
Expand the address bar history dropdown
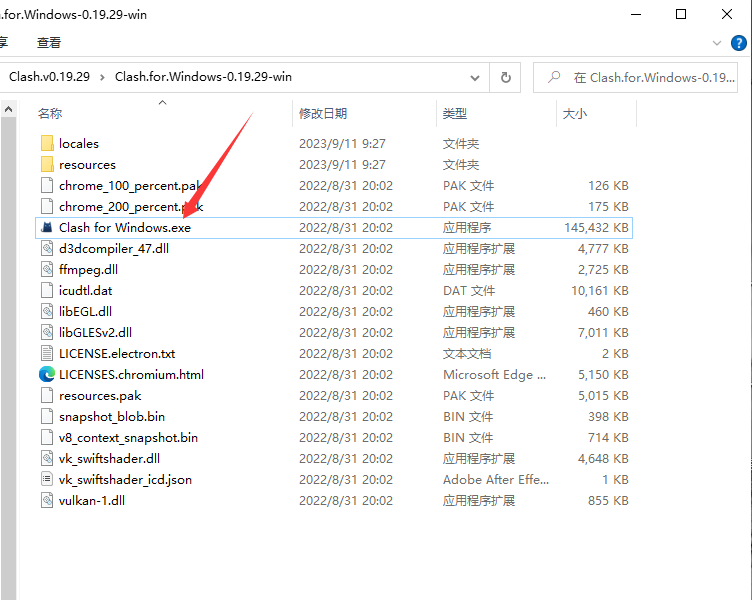click(475, 77)
